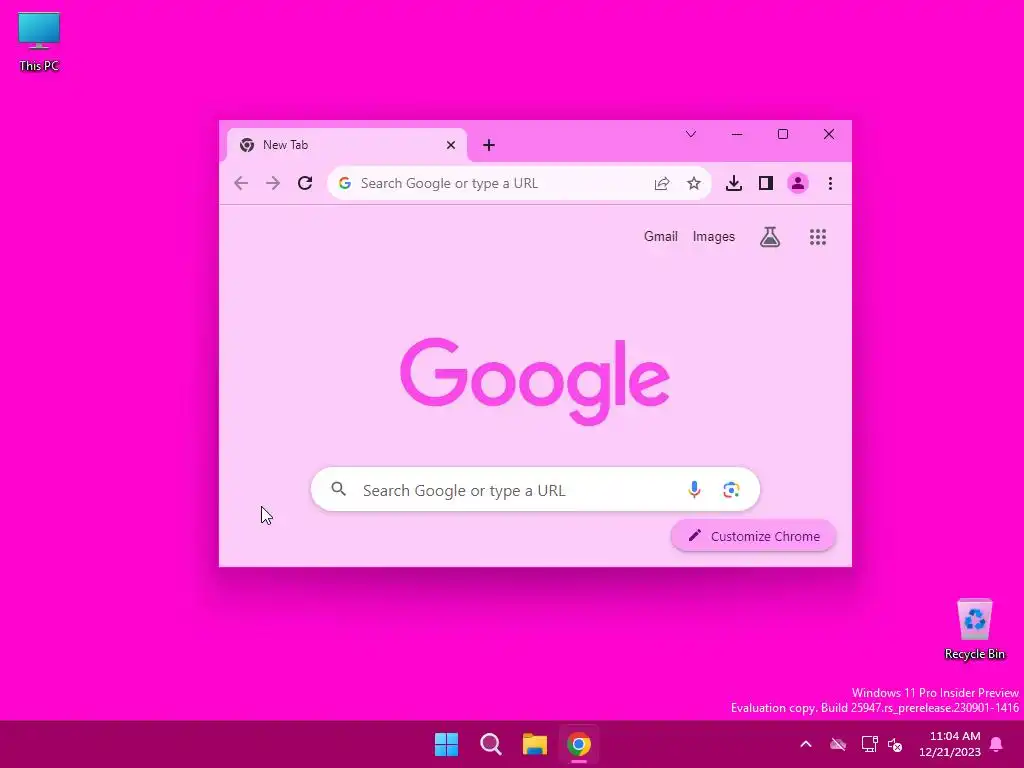Click Chrome's forward navigation arrow
1024x768 pixels.
tap(273, 184)
